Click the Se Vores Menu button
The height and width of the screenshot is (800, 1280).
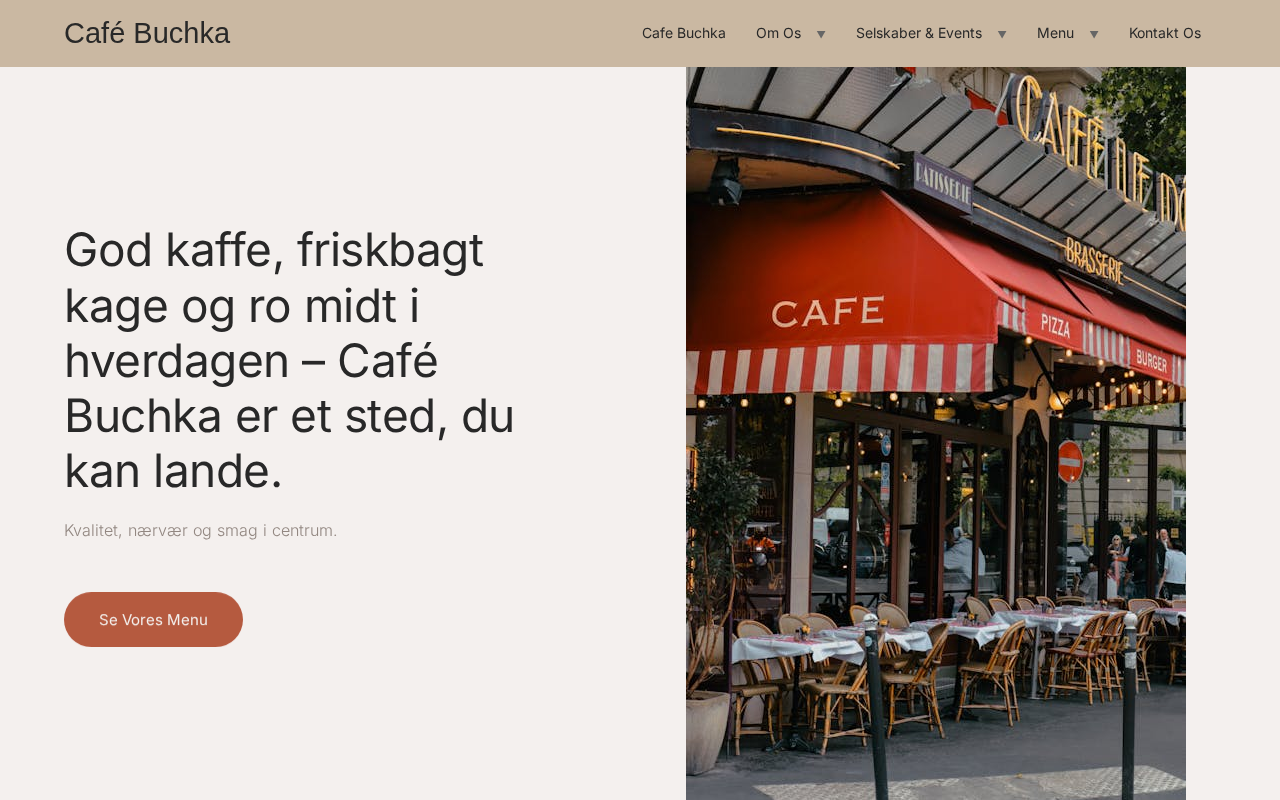tap(153, 619)
